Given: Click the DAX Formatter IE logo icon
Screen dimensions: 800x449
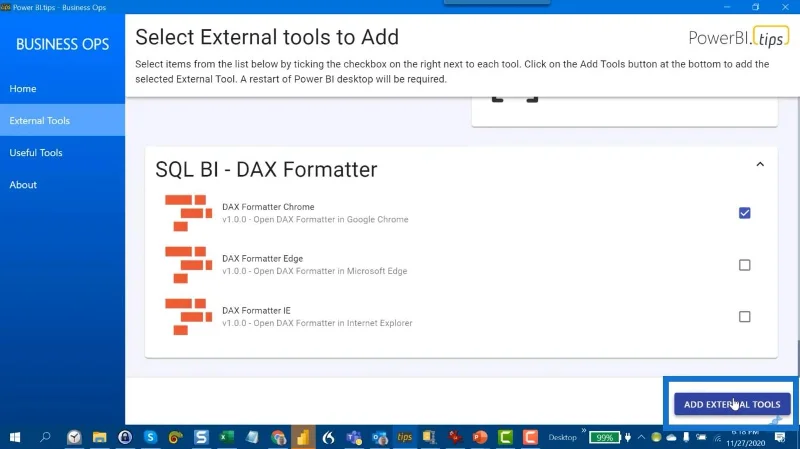Looking at the screenshot, I should coord(188,316).
